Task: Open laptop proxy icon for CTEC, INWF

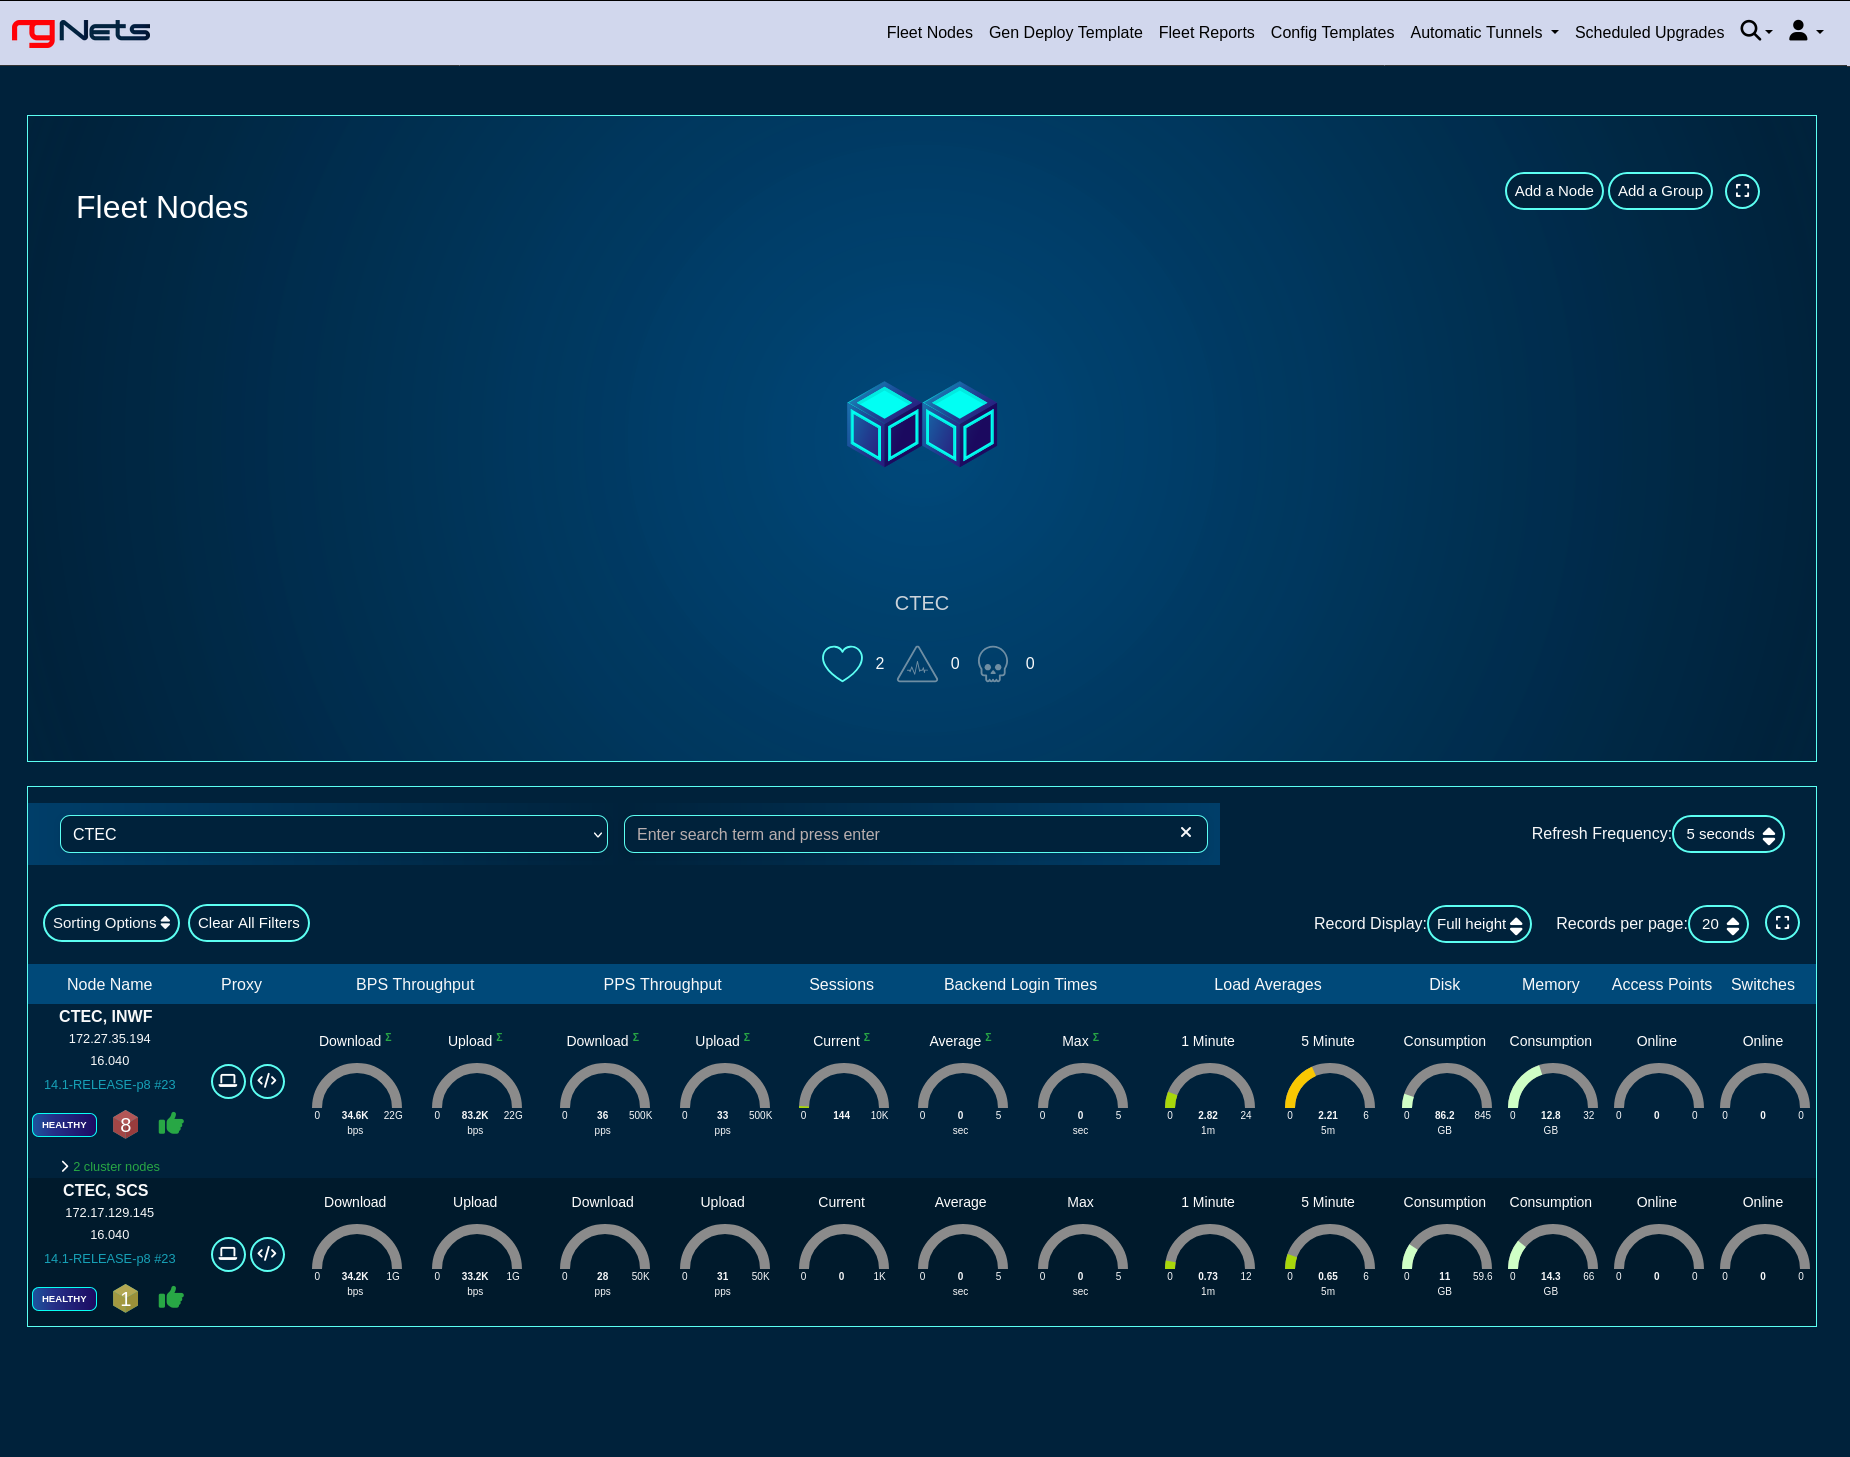Action: (x=228, y=1081)
